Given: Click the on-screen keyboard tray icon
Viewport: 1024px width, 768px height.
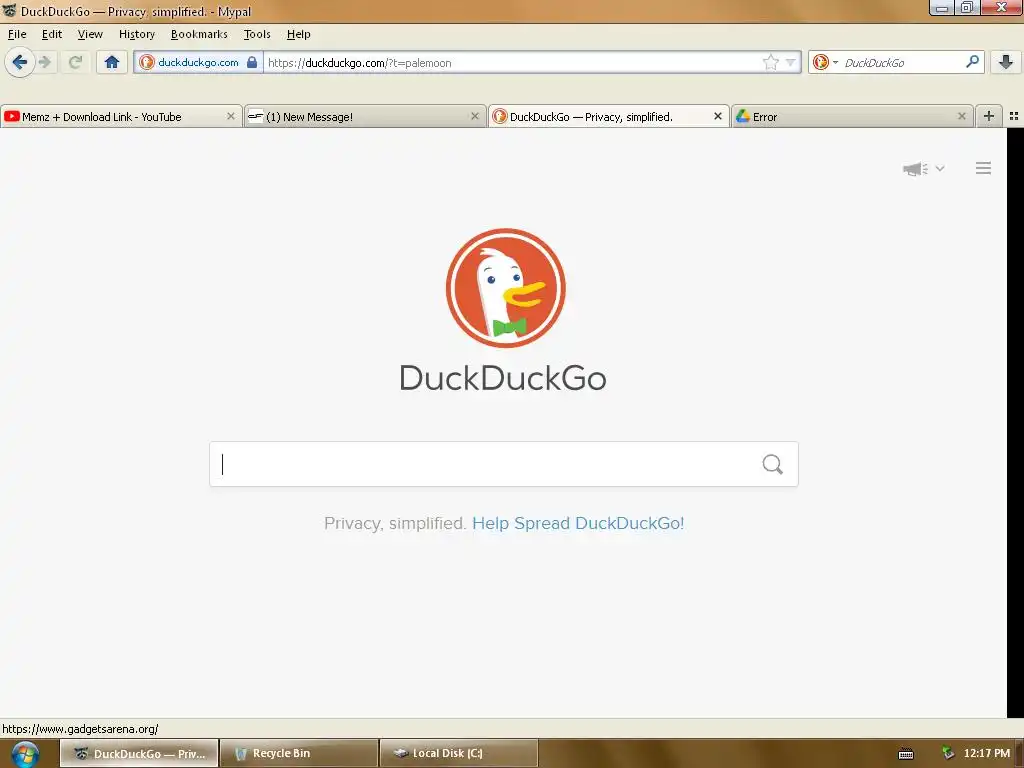Looking at the screenshot, I should coord(906,754).
